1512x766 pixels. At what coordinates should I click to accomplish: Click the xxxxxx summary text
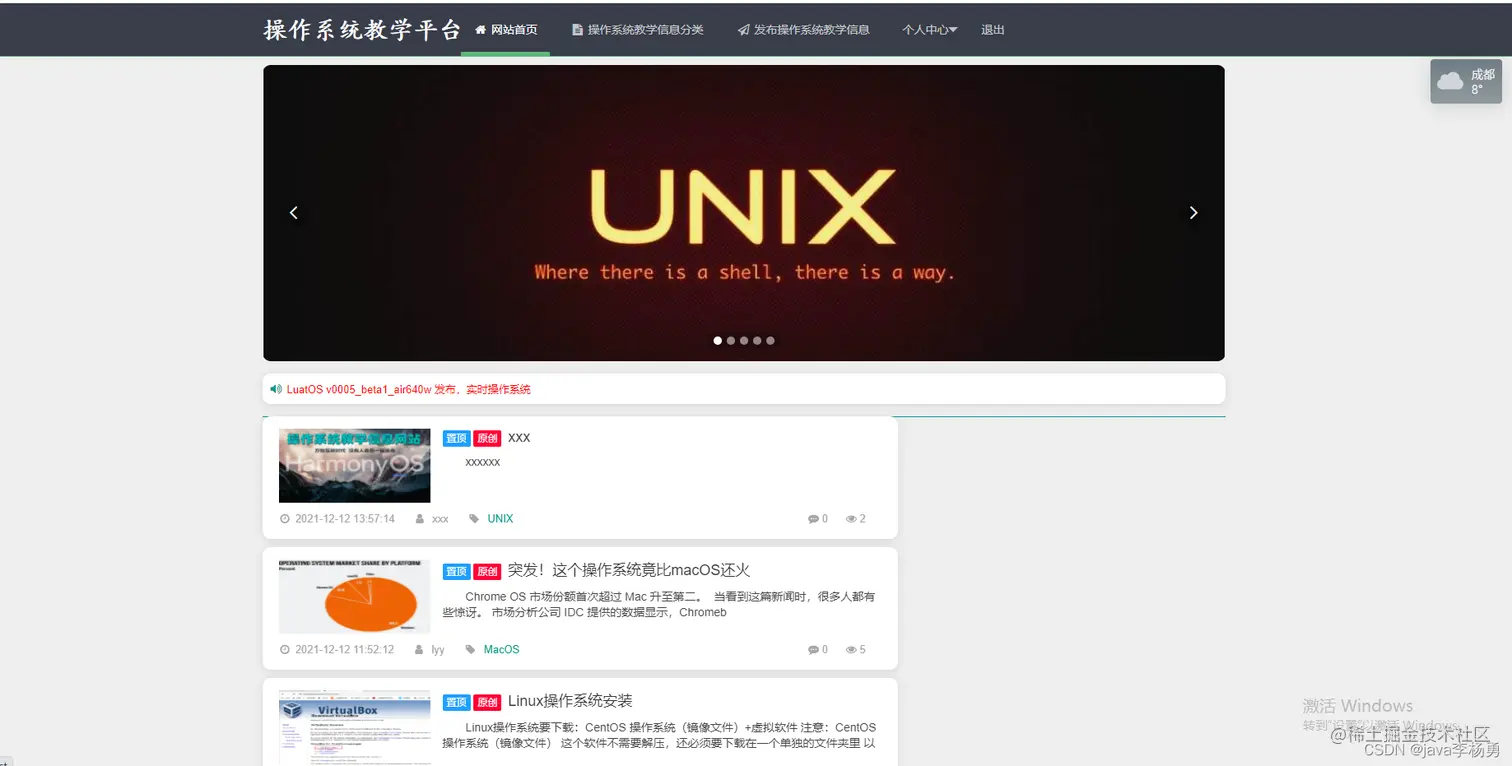click(483, 462)
